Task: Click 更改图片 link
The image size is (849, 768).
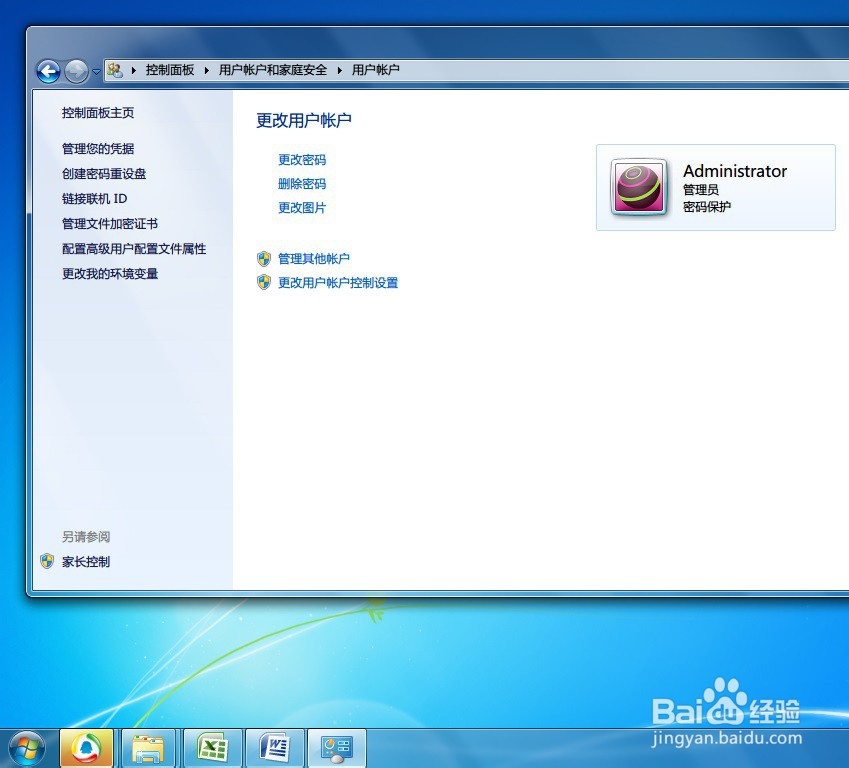Action: tap(302, 207)
